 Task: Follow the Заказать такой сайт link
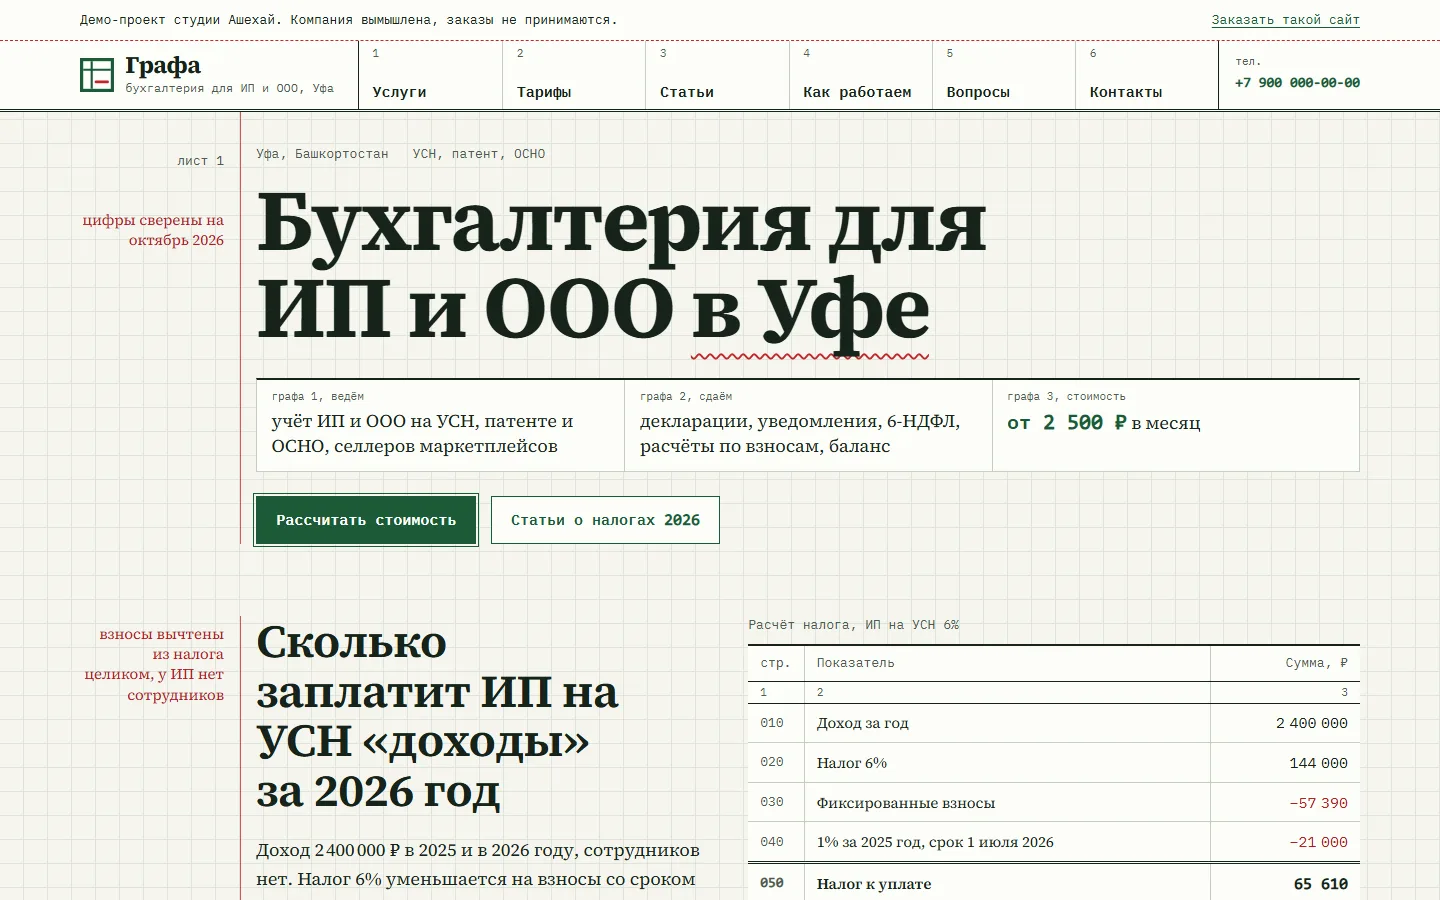tap(1285, 20)
